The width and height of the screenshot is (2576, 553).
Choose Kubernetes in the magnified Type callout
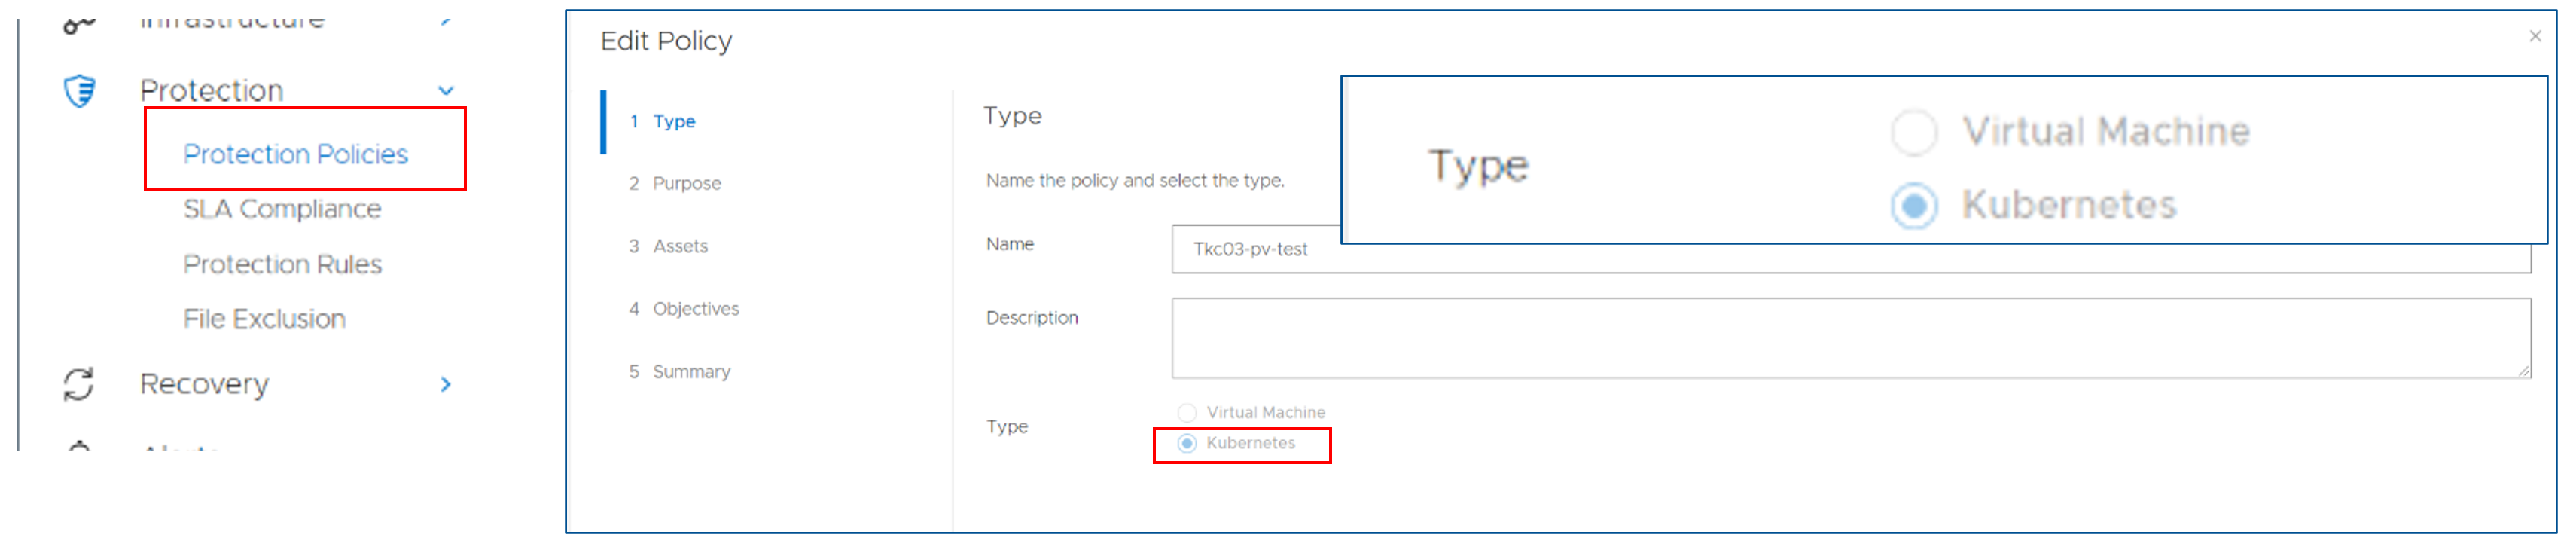tap(1914, 206)
